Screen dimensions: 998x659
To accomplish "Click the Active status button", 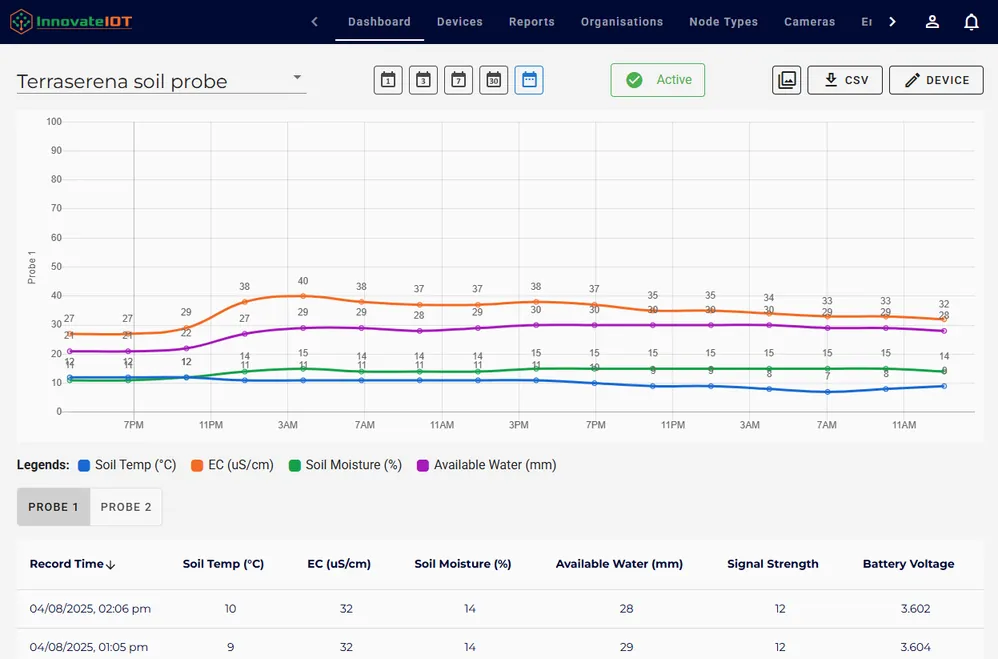I will 657,80.
